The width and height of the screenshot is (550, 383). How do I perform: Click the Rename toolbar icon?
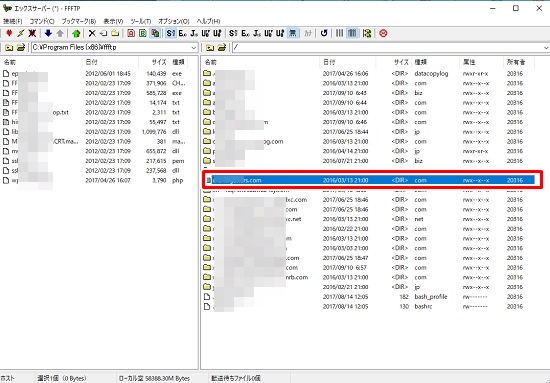(x=103, y=33)
